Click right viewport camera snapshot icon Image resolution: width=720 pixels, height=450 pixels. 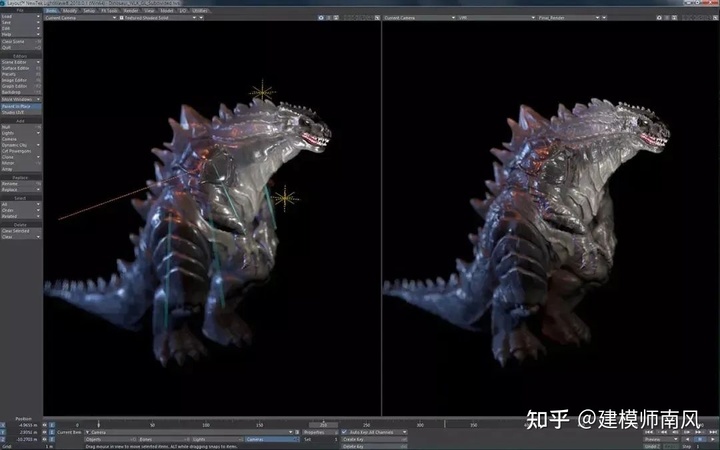pos(659,18)
